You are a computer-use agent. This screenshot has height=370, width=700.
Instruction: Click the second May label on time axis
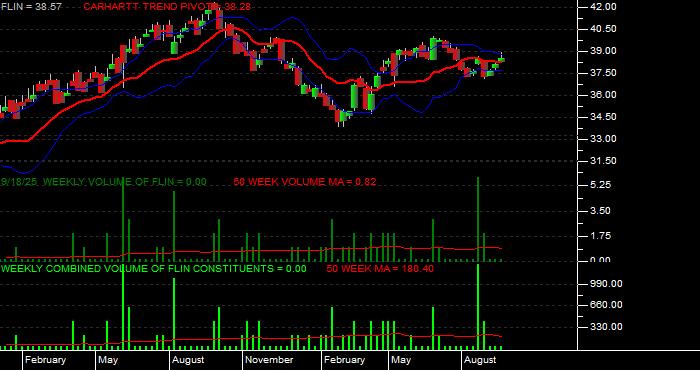coord(401,360)
